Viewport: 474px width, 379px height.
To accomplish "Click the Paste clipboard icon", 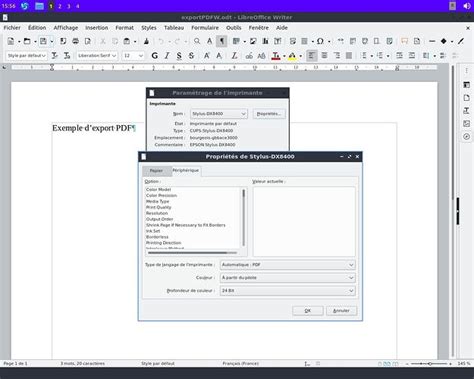I will [127, 41].
